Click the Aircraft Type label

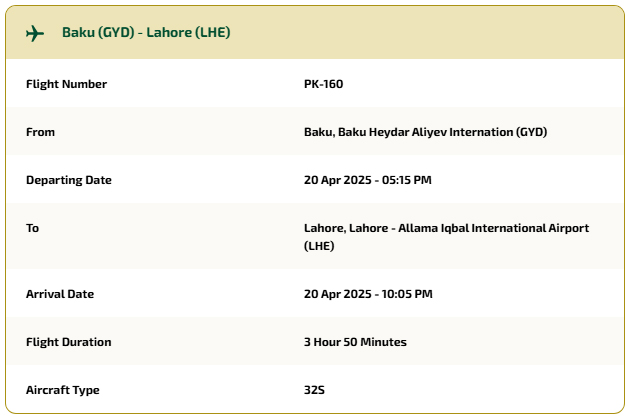pos(63,390)
